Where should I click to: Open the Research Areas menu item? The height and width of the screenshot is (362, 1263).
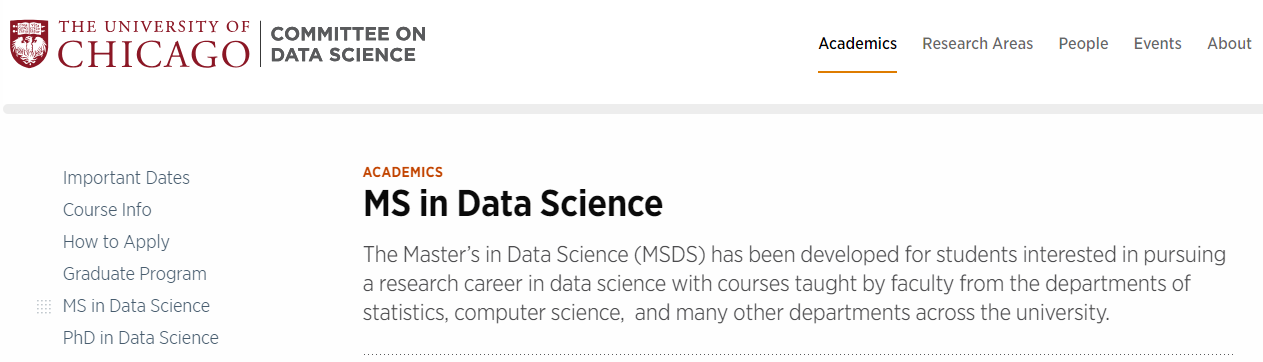[x=977, y=44]
